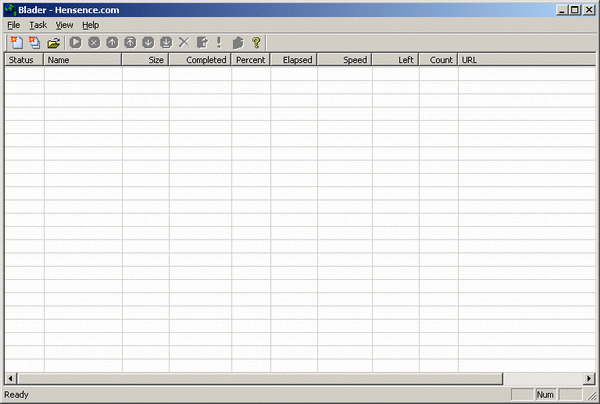Click the Stop task circle-X icon

coord(94,42)
